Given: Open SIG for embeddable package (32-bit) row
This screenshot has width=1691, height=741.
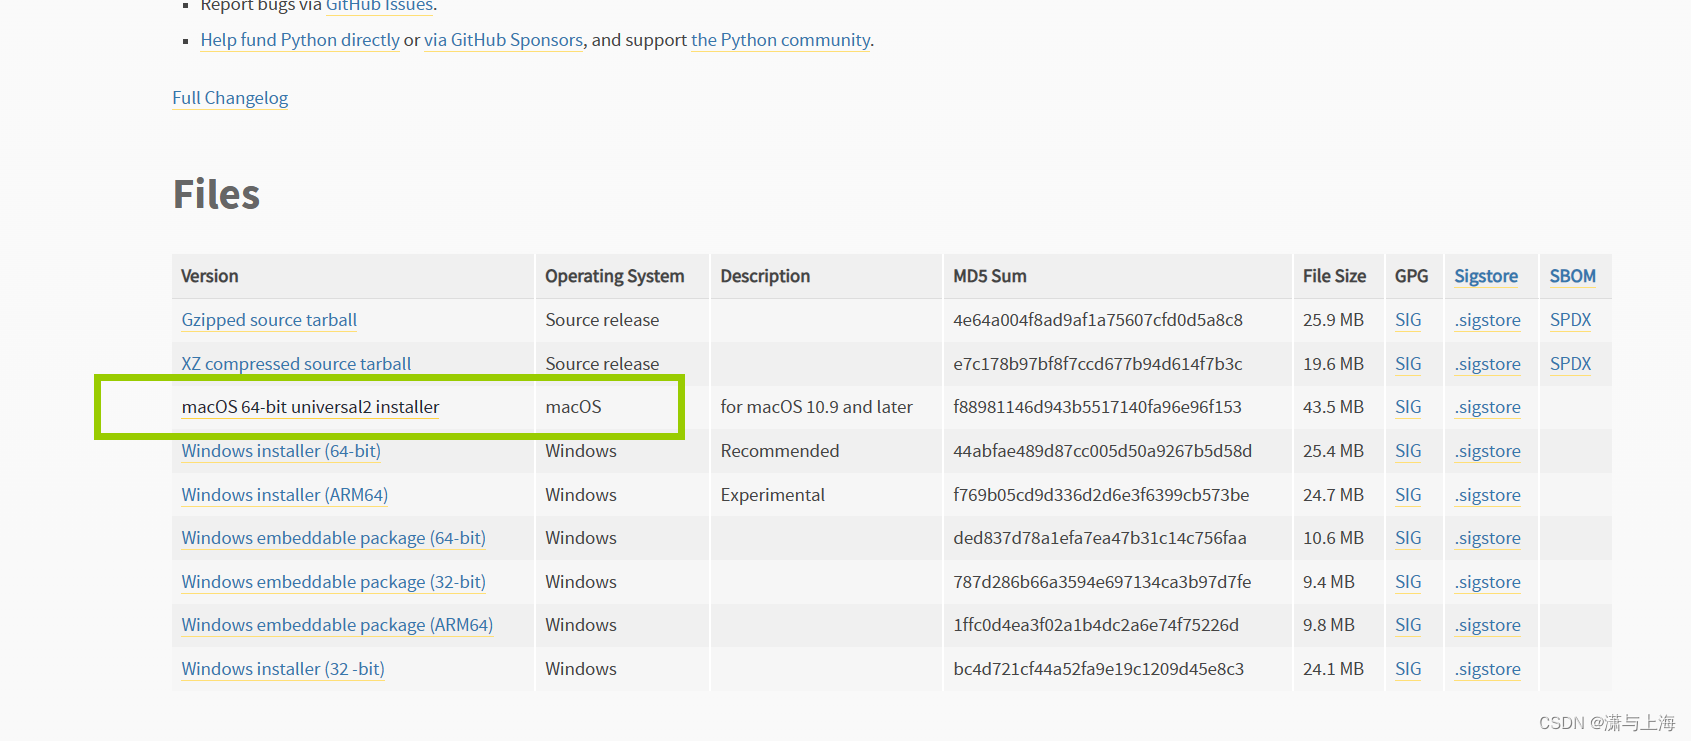Looking at the screenshot, I should pyautogui.click(x=1408, y=582).
